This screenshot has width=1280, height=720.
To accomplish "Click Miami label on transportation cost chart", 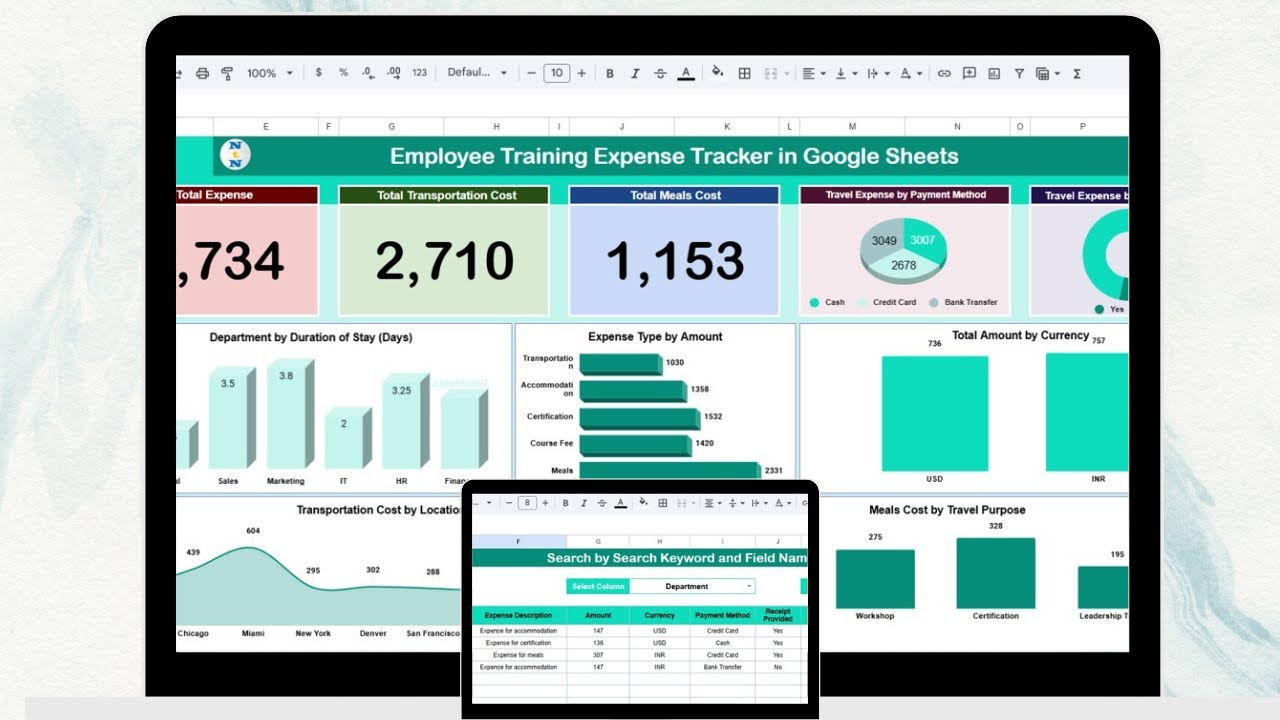I will point(253,633).
